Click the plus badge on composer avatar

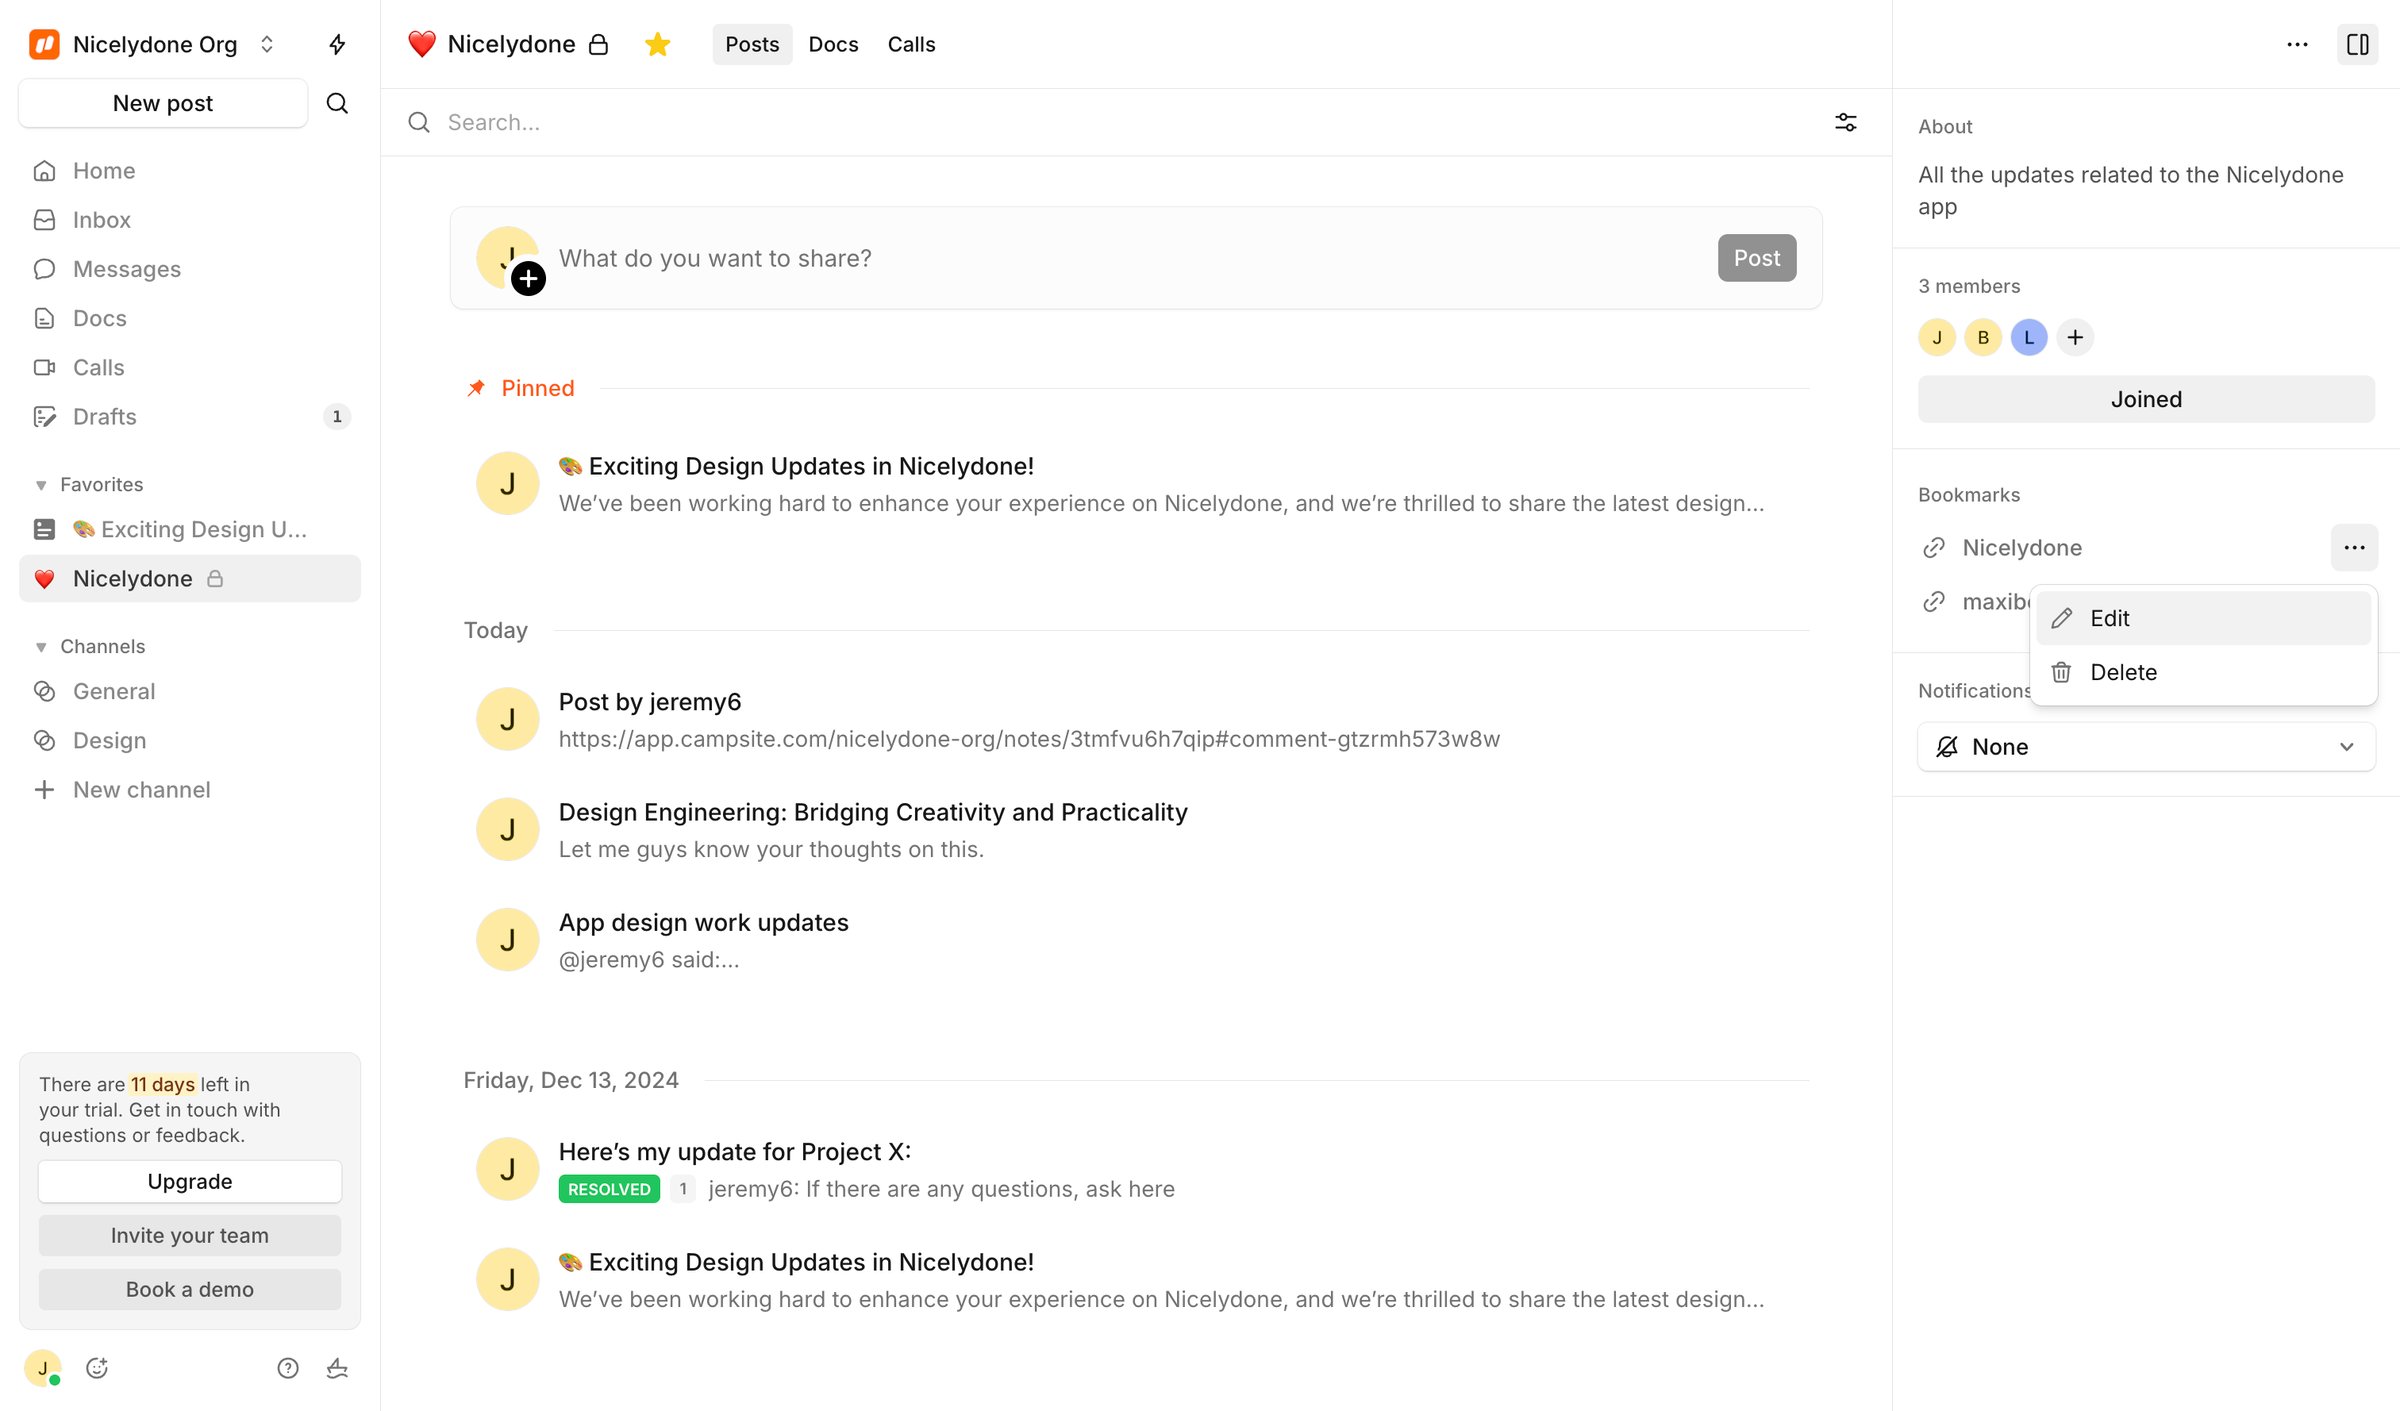[x=528, y=278]
